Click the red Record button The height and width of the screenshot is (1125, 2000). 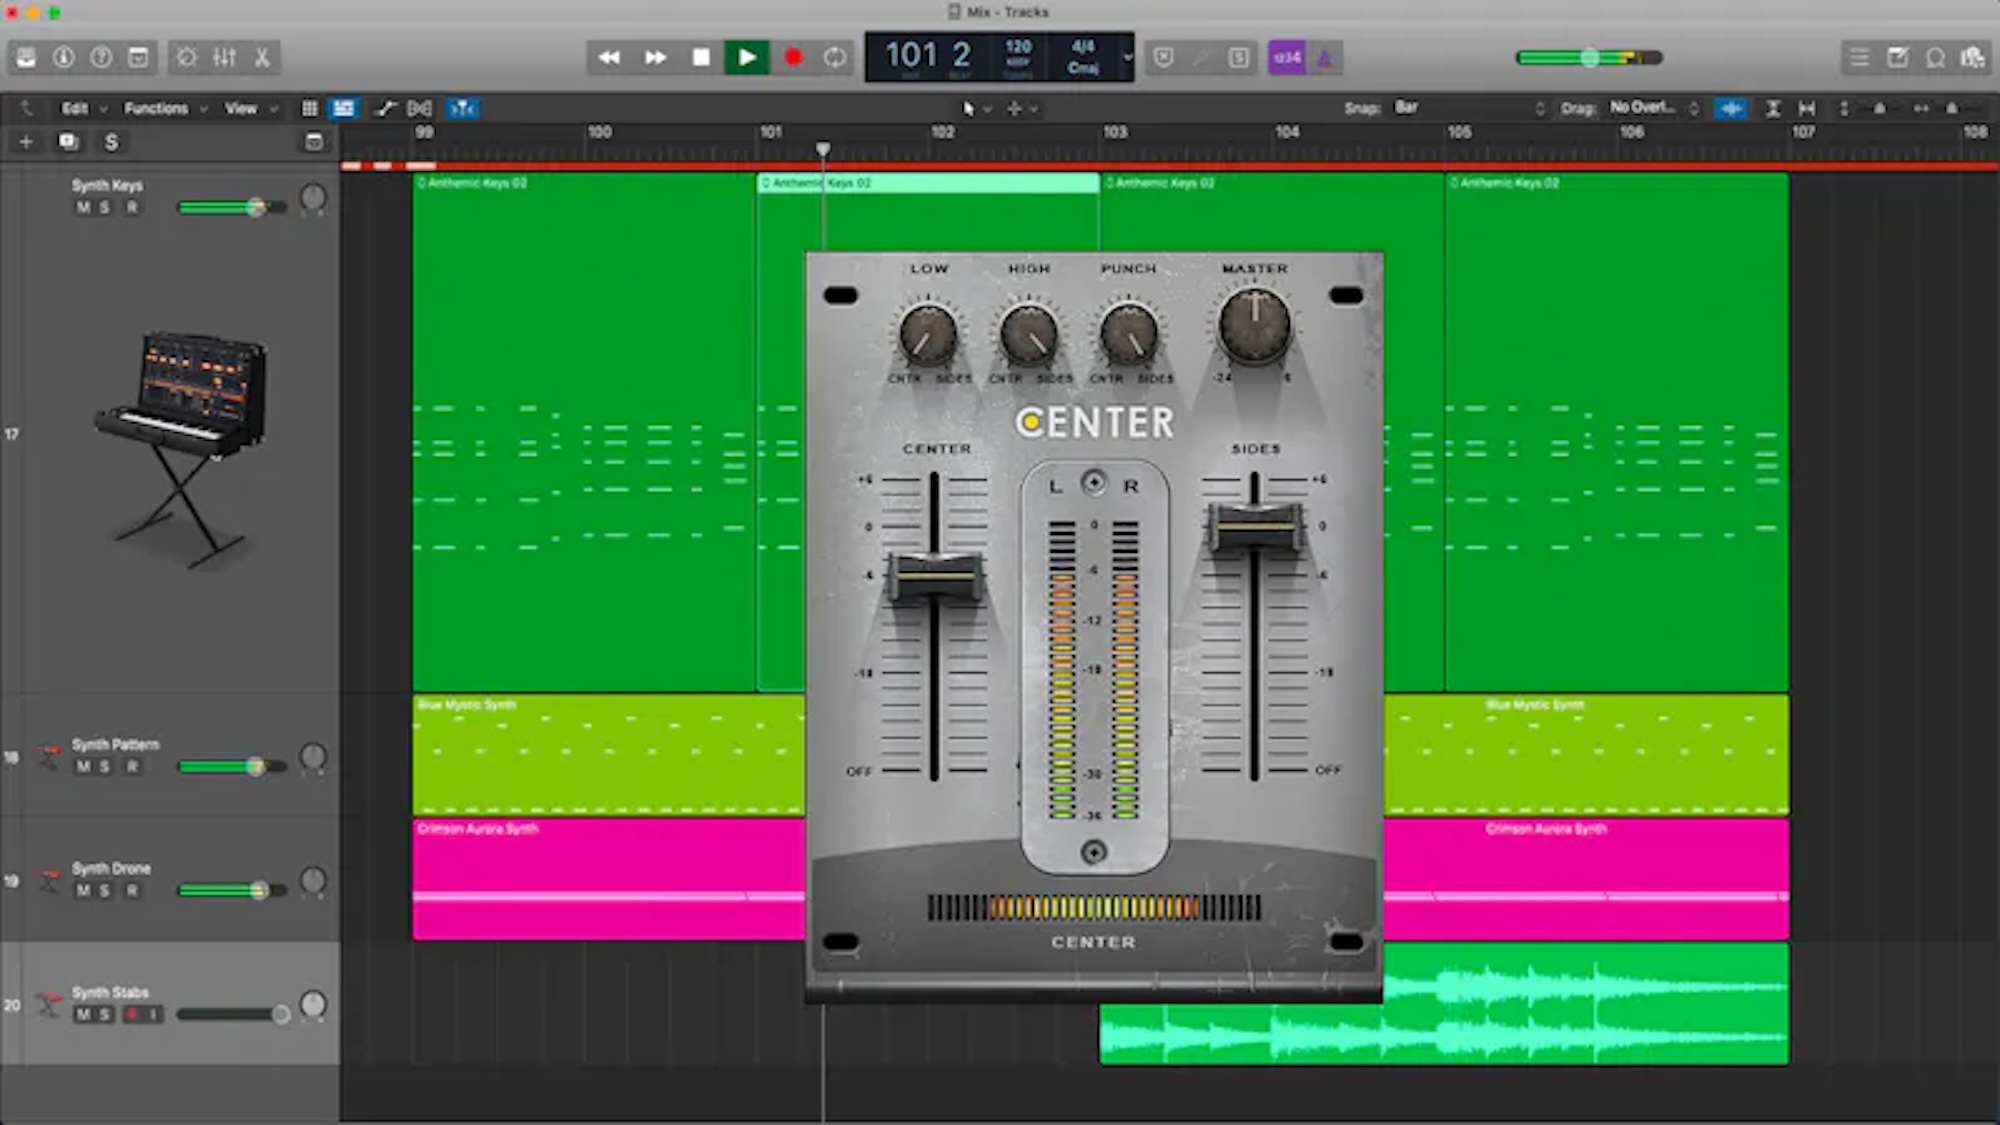tap(793, 57)
